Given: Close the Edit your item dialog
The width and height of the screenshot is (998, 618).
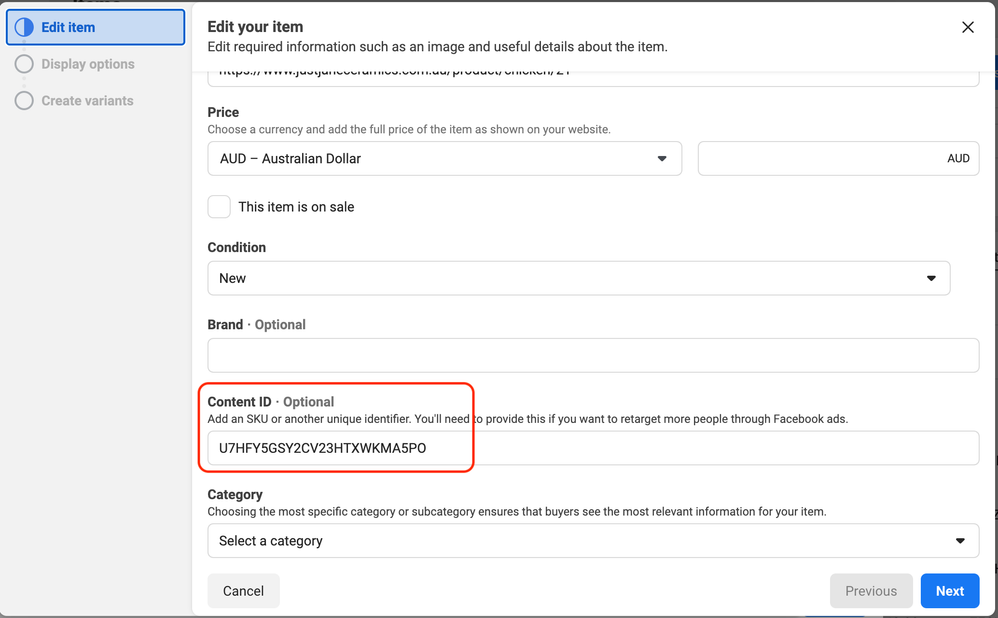Looking at the screenshot, I should click(967, 28).
